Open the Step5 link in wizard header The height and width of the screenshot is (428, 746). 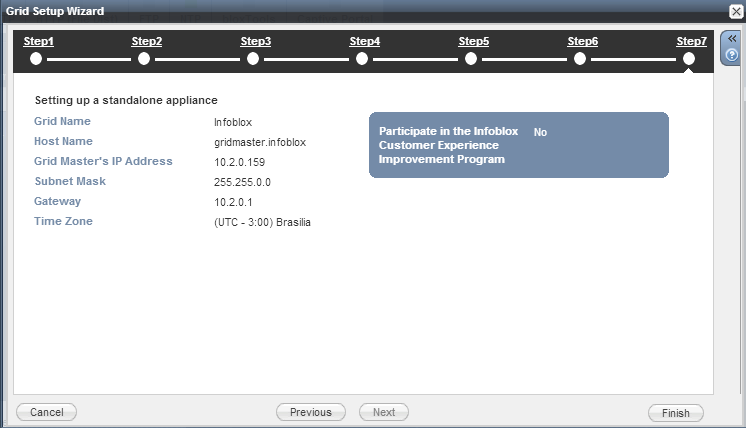pos(473,41)
